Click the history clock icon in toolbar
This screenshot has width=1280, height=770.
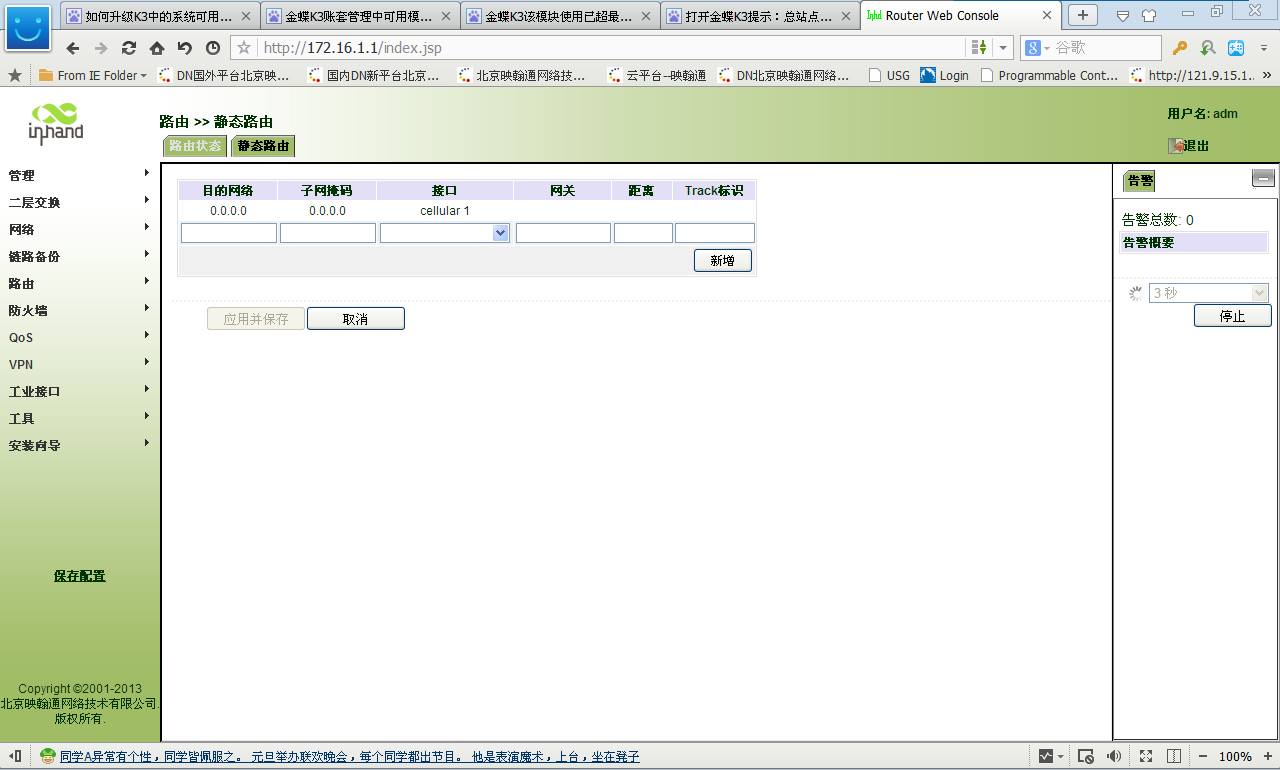213,48
